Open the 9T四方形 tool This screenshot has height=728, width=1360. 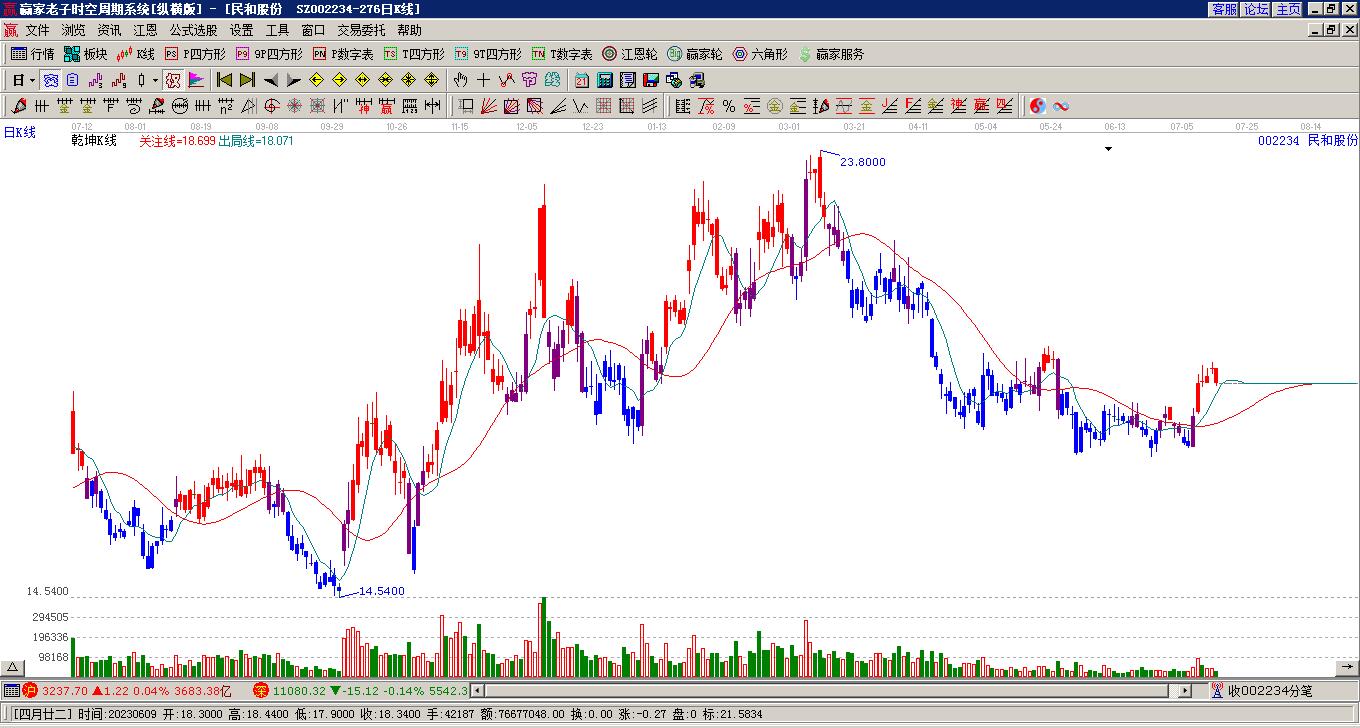[488, 54]
